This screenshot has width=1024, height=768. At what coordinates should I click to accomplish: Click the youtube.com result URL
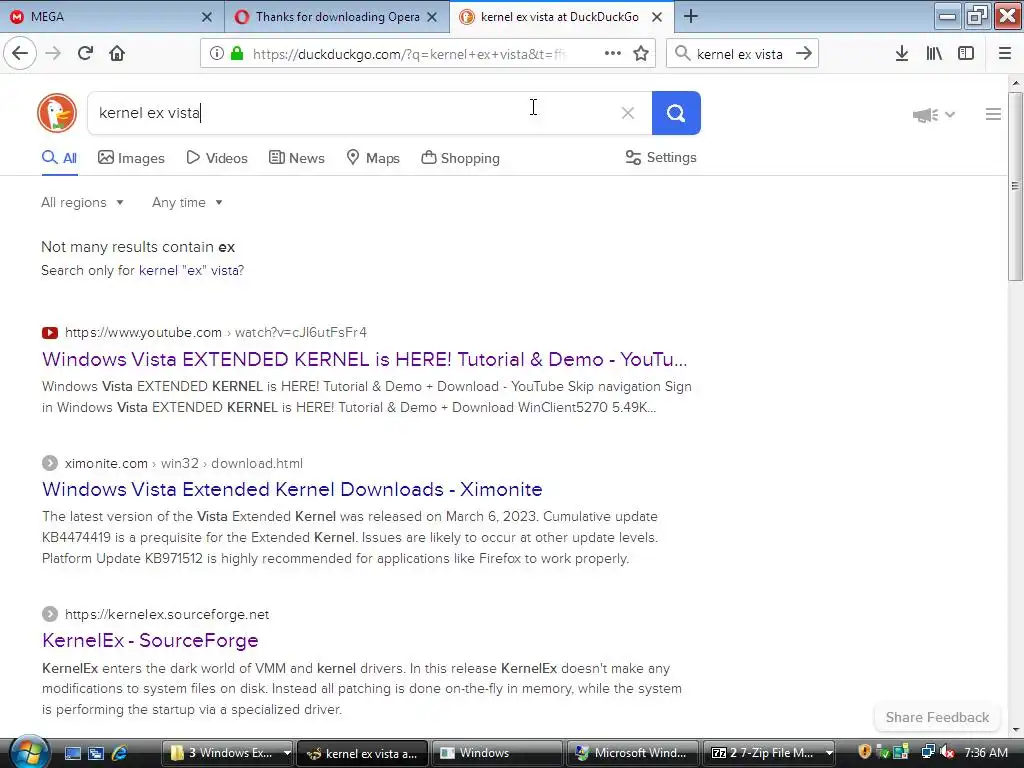coord(216,332)
